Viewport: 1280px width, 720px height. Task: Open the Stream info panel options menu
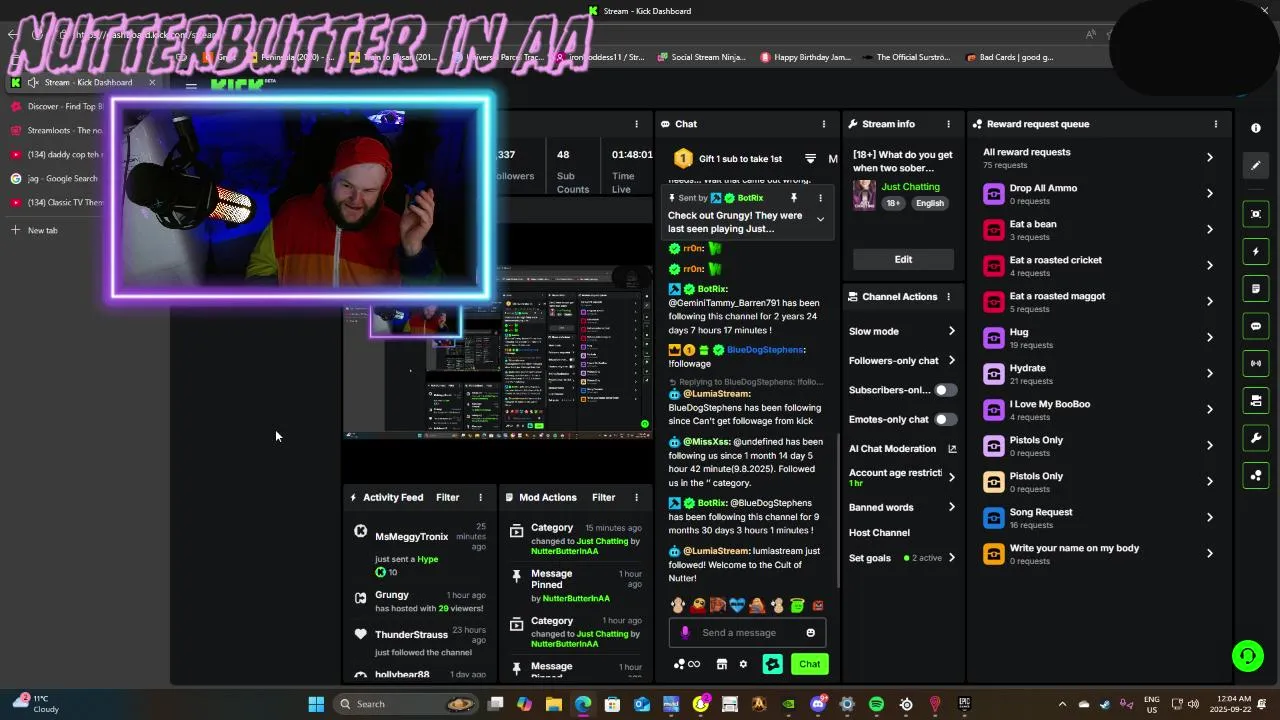(x=948, y=124)
